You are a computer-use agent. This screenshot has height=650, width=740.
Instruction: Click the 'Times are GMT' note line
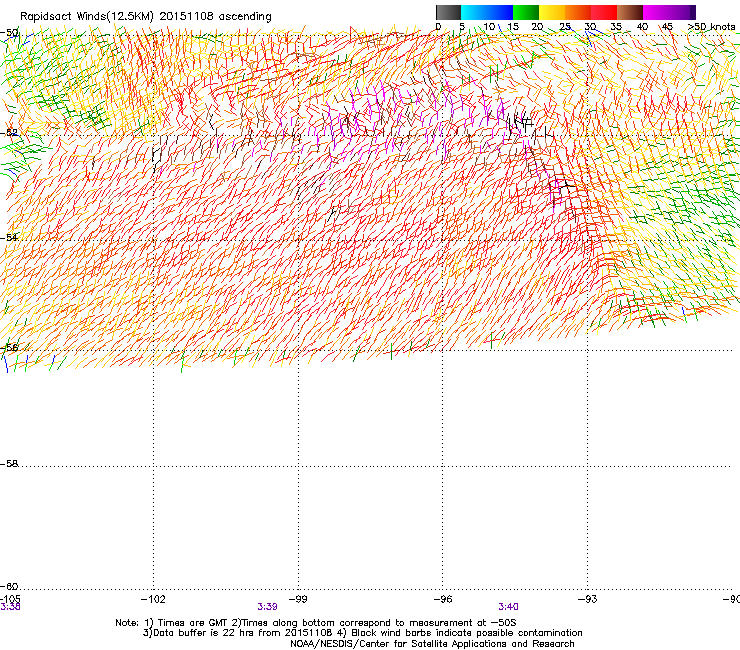click(x=316, y=623)
